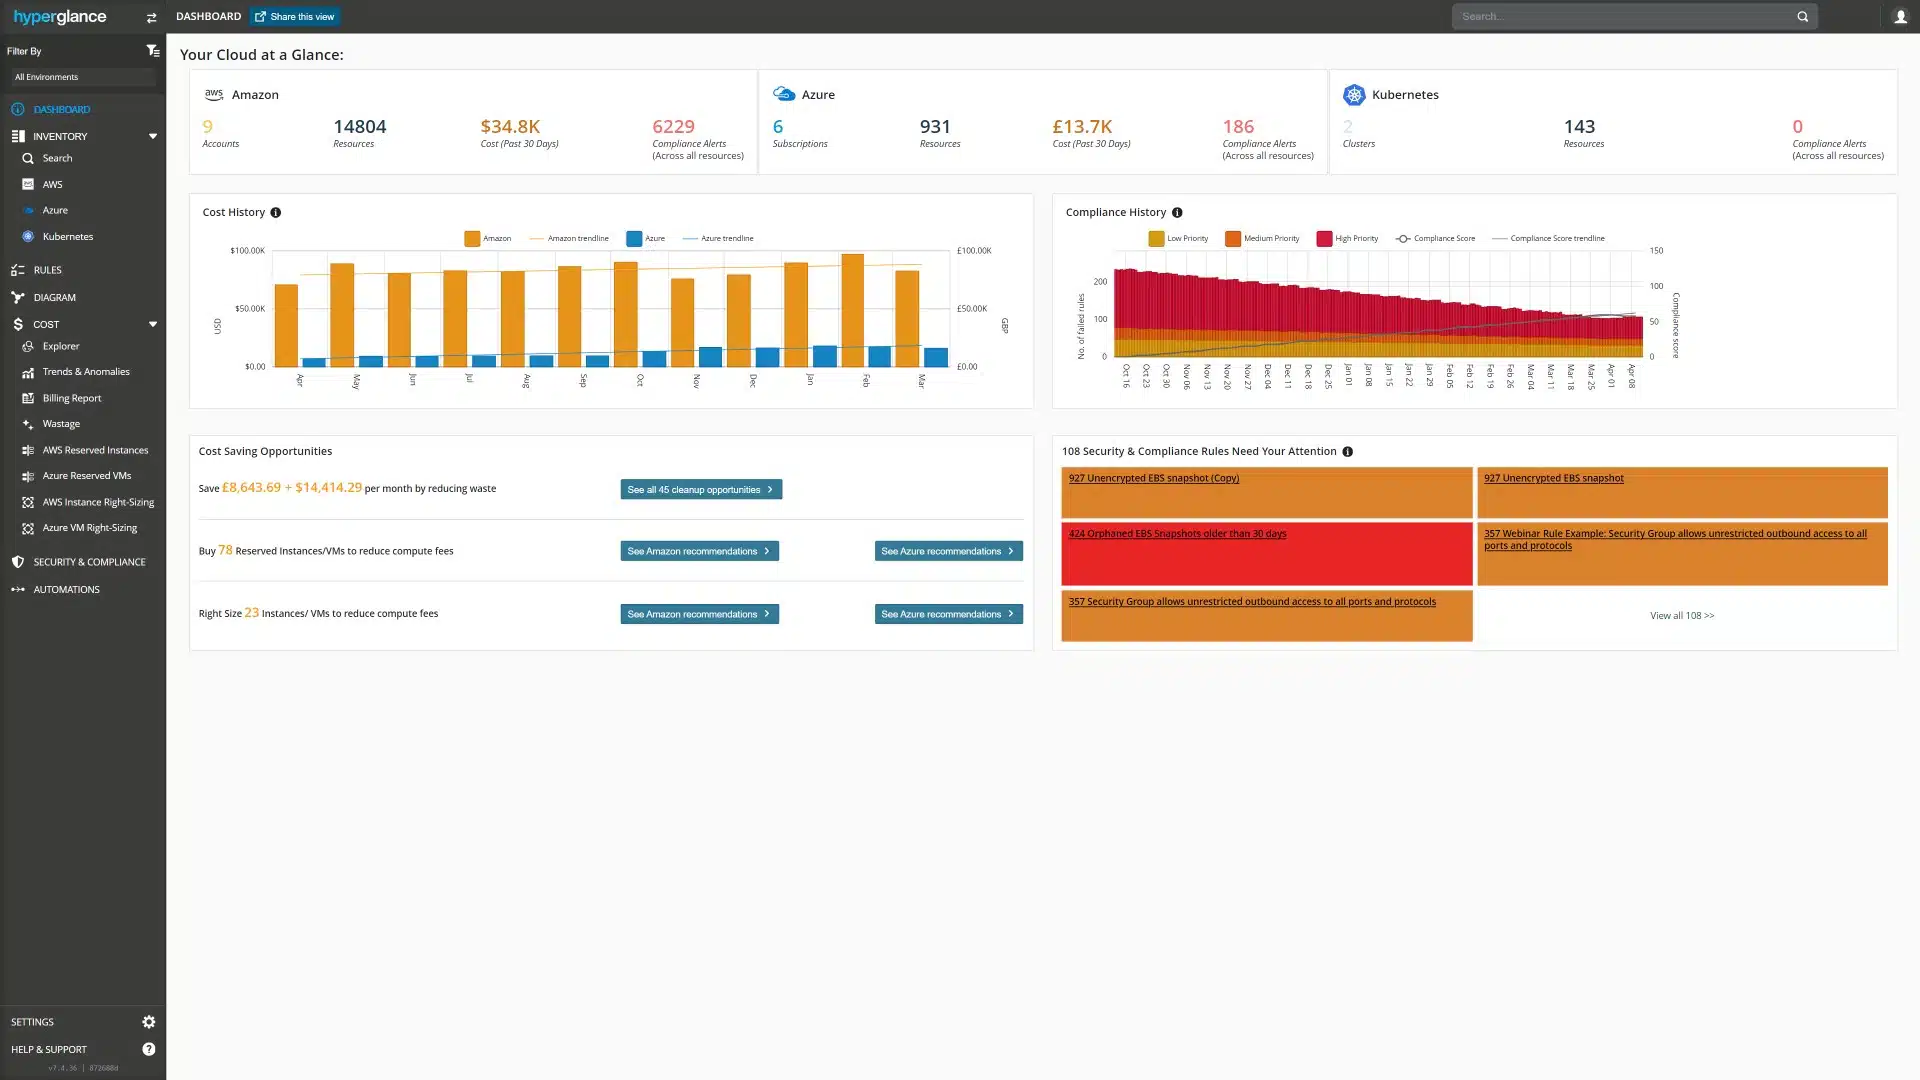Click View all 108 link
1920x1080 pixels.
tap(1681, 616)
